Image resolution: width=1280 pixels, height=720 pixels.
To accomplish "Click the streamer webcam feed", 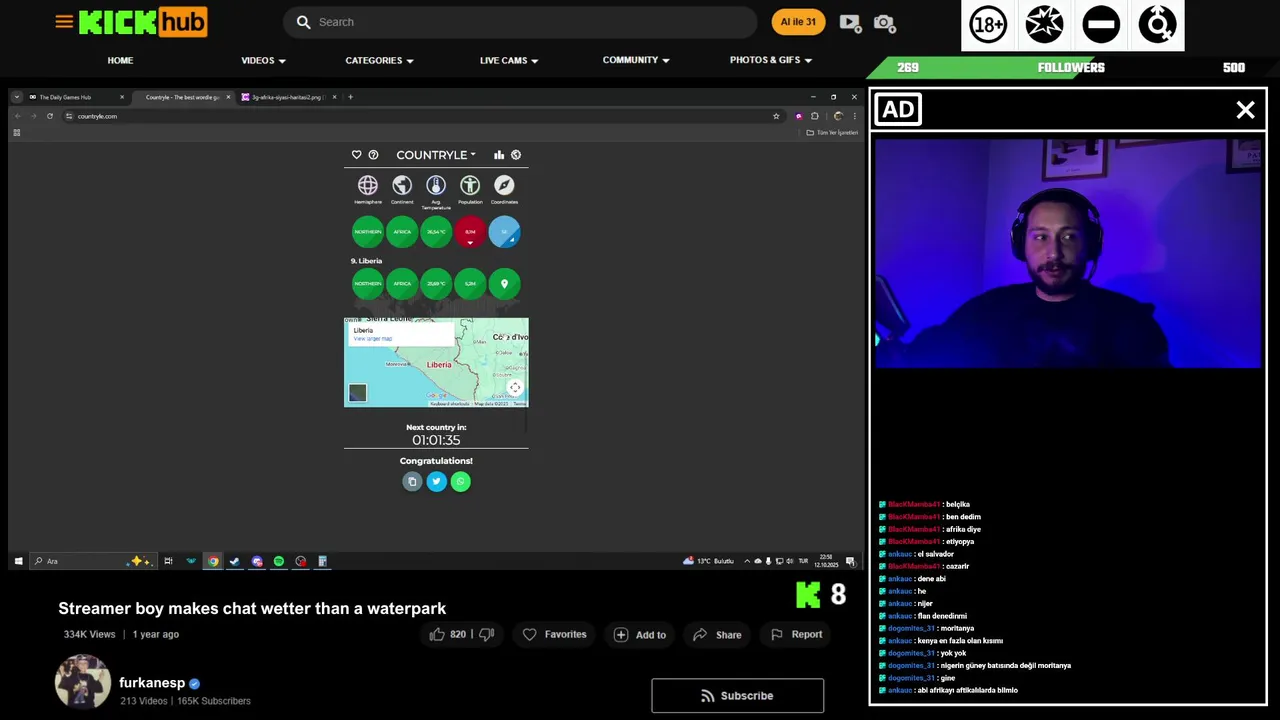I will point(1067,253).
